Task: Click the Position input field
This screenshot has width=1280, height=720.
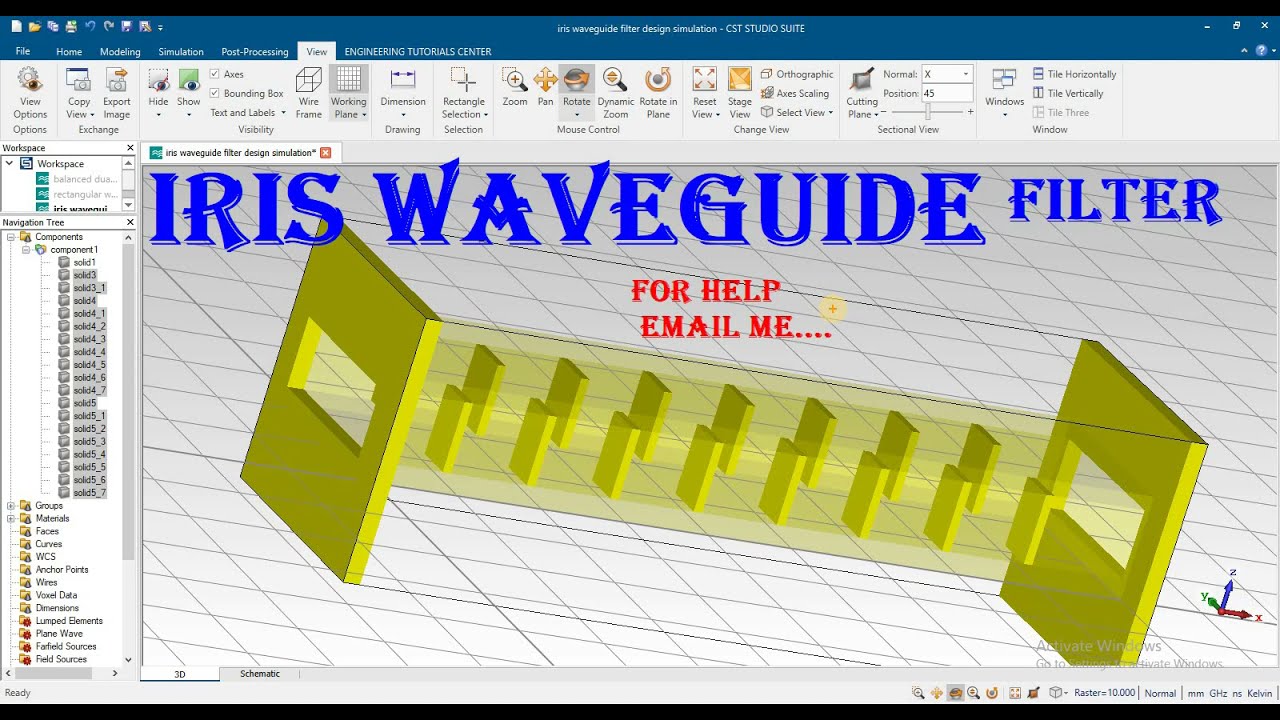Action: point(948,93)
